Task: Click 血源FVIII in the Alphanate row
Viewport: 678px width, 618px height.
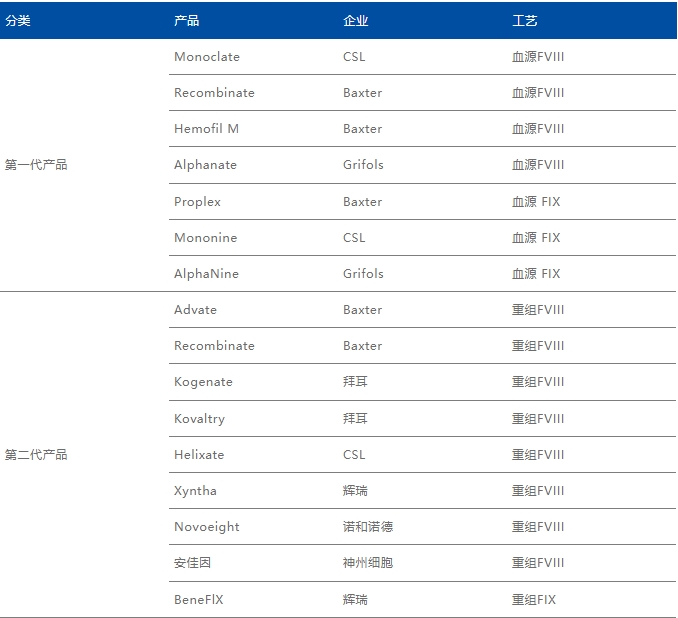Action: tap(538, 165)
